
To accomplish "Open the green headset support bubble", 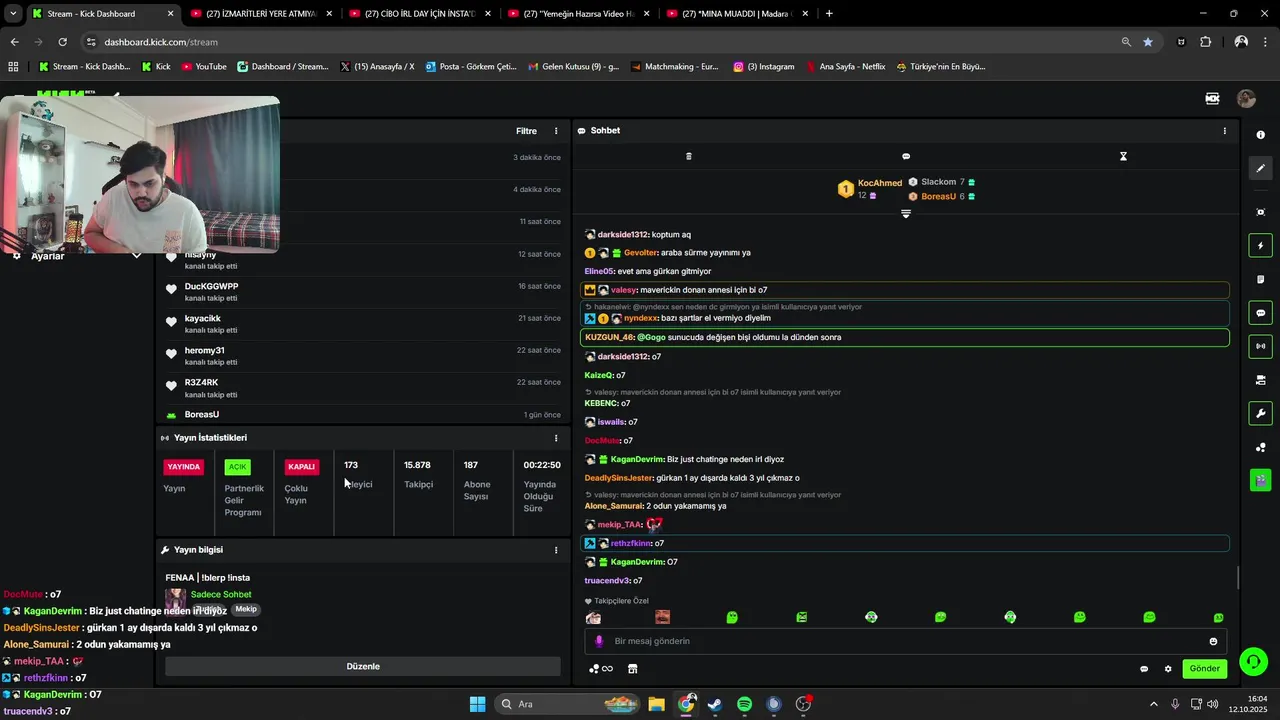I will coord(1253,661).
